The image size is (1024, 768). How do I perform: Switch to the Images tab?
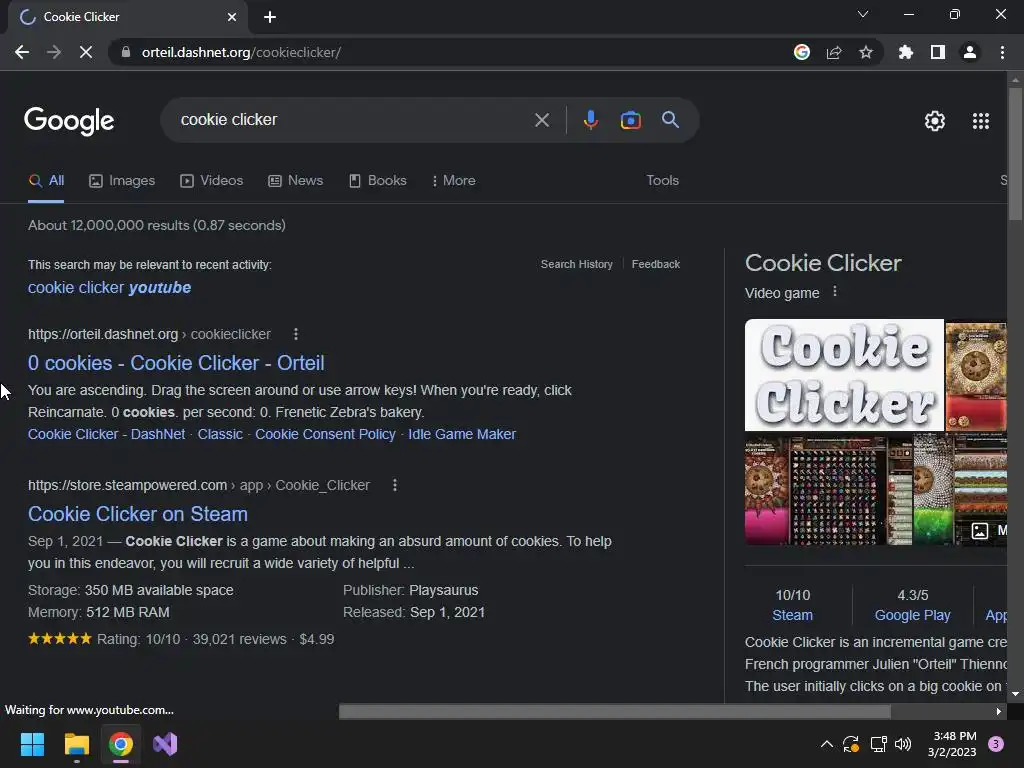(122, 181)
